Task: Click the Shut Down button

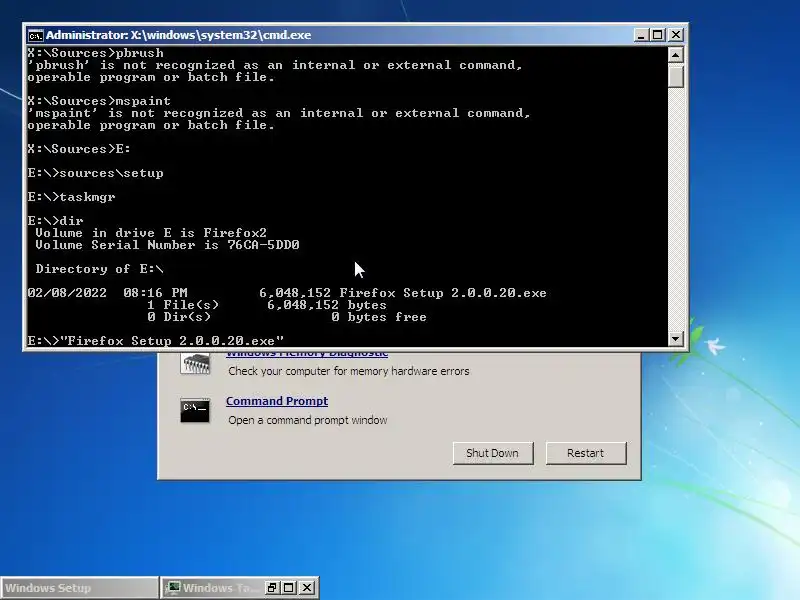Action: (x=493, y=453)
